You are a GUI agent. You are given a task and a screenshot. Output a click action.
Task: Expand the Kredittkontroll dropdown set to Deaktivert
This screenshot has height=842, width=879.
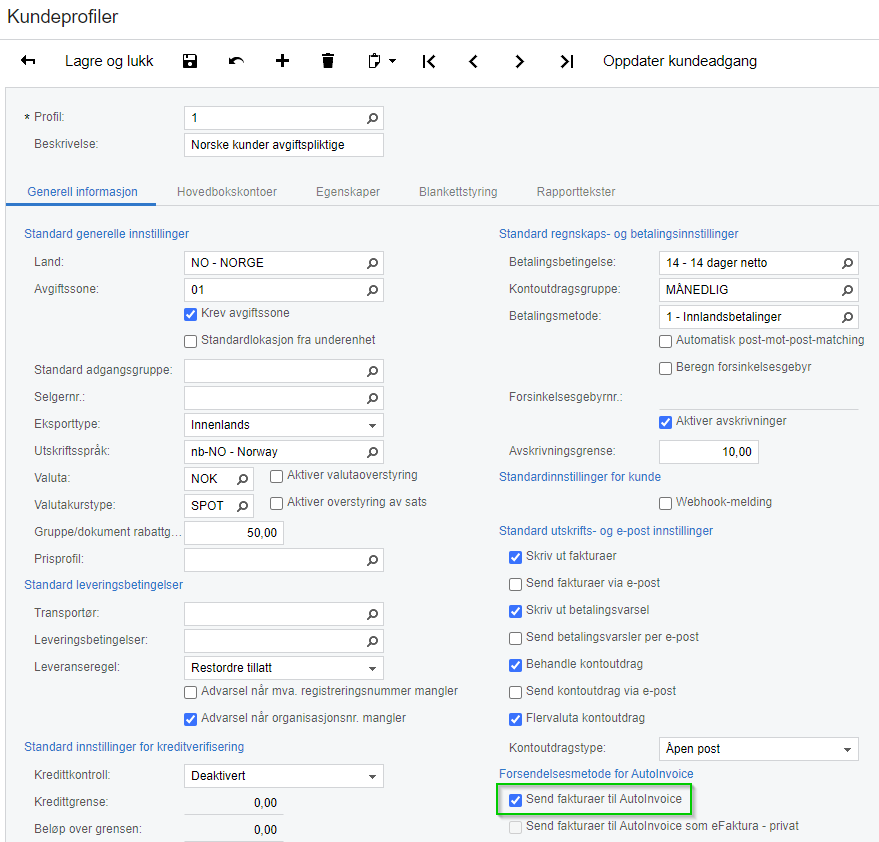pyautogui.click(x=370, y=775)
